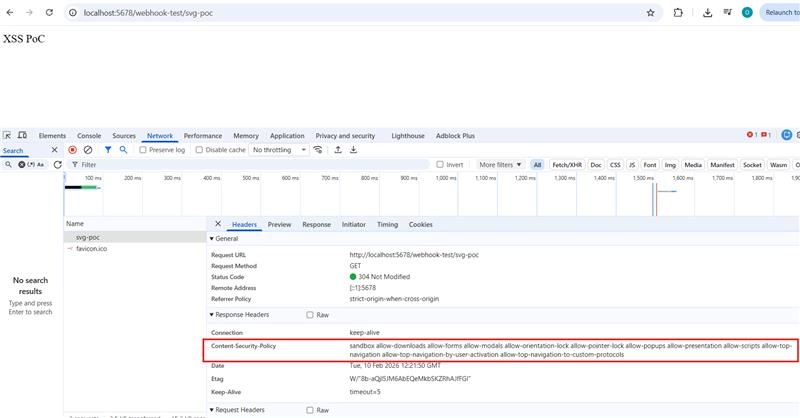The height and width of the screenshot is (418, 800).
Task: View site information icon in address bar
Action: tap(73, 13)
